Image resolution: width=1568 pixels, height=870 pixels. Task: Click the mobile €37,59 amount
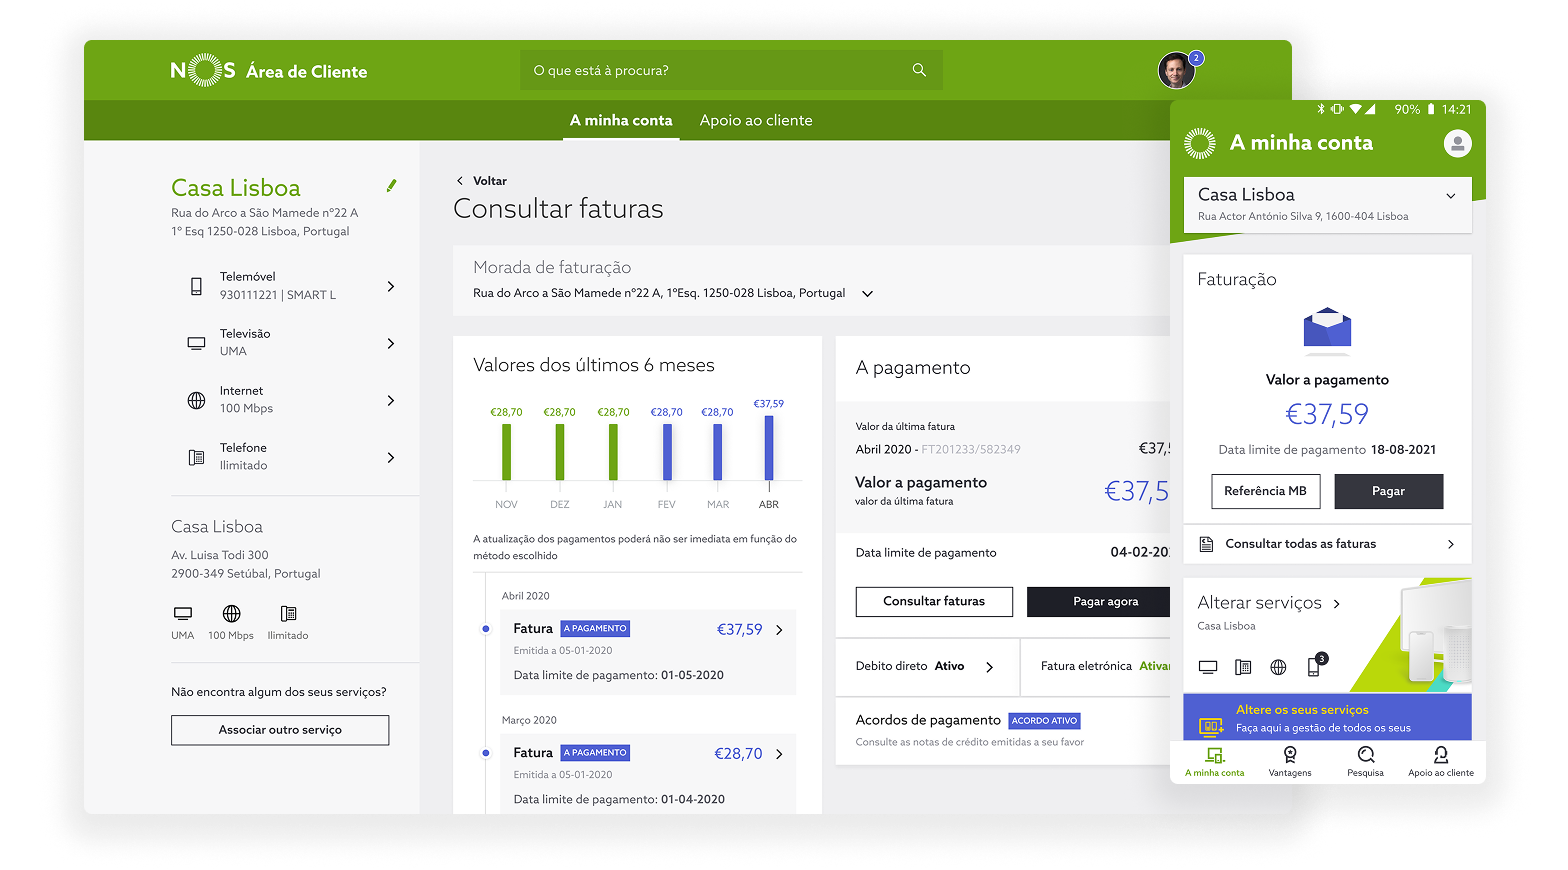[x=1327, y=414]
